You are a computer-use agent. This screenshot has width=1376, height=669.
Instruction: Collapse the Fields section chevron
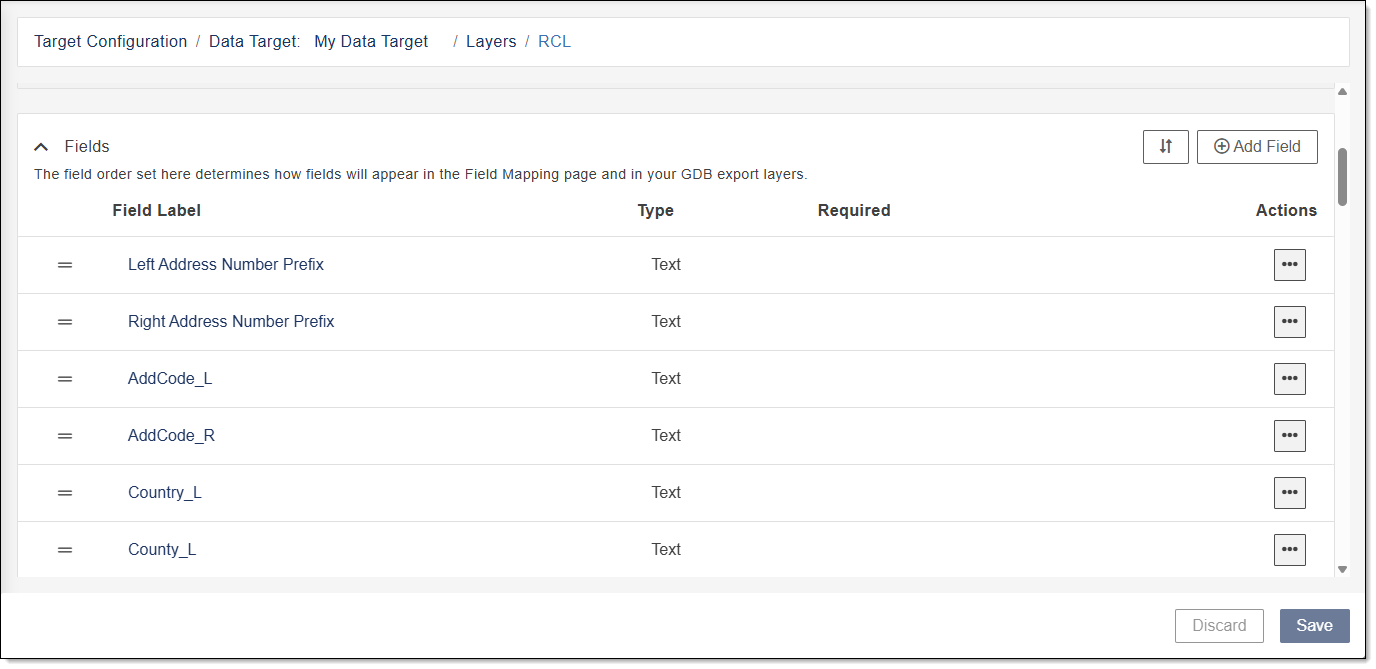click(41, 147)
